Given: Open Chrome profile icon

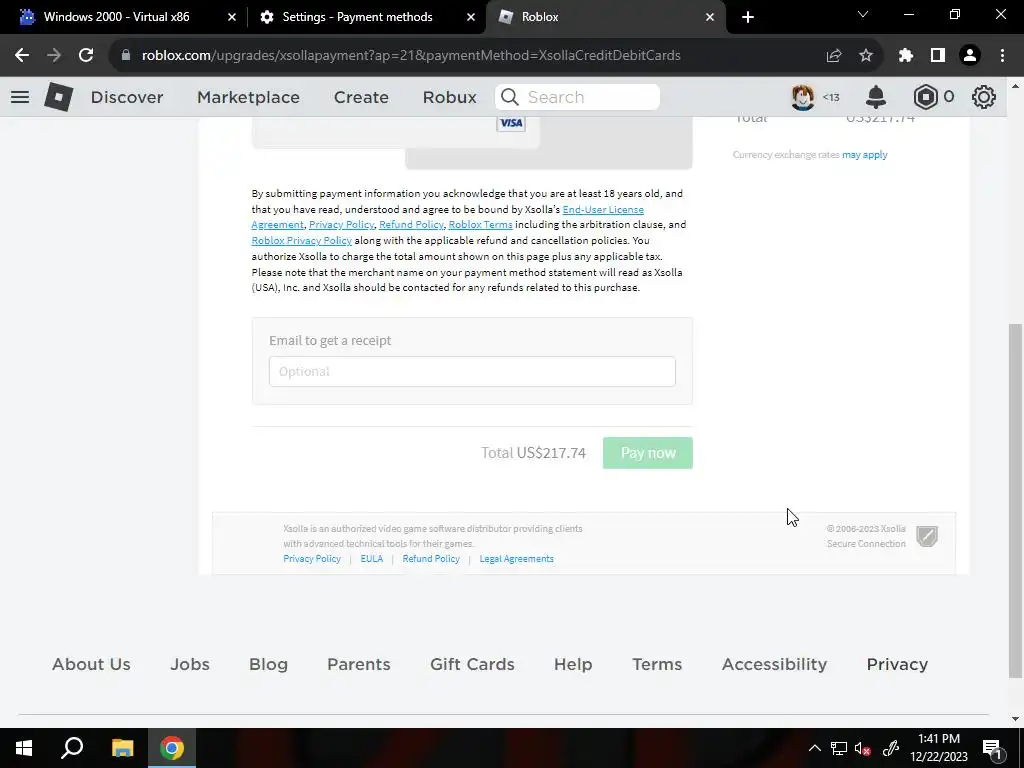Looking at the screenshot, I should click(x=970, y=56).
